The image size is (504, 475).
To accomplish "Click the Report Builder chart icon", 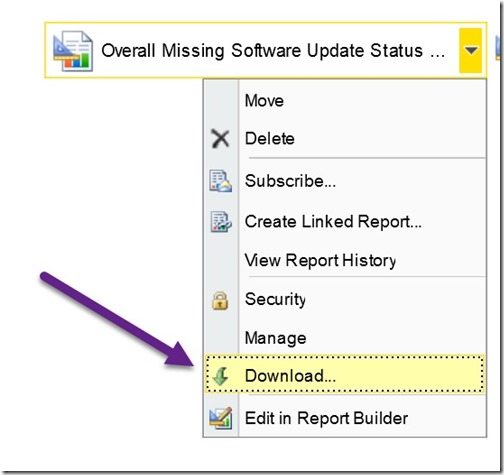I will (220, 418).
